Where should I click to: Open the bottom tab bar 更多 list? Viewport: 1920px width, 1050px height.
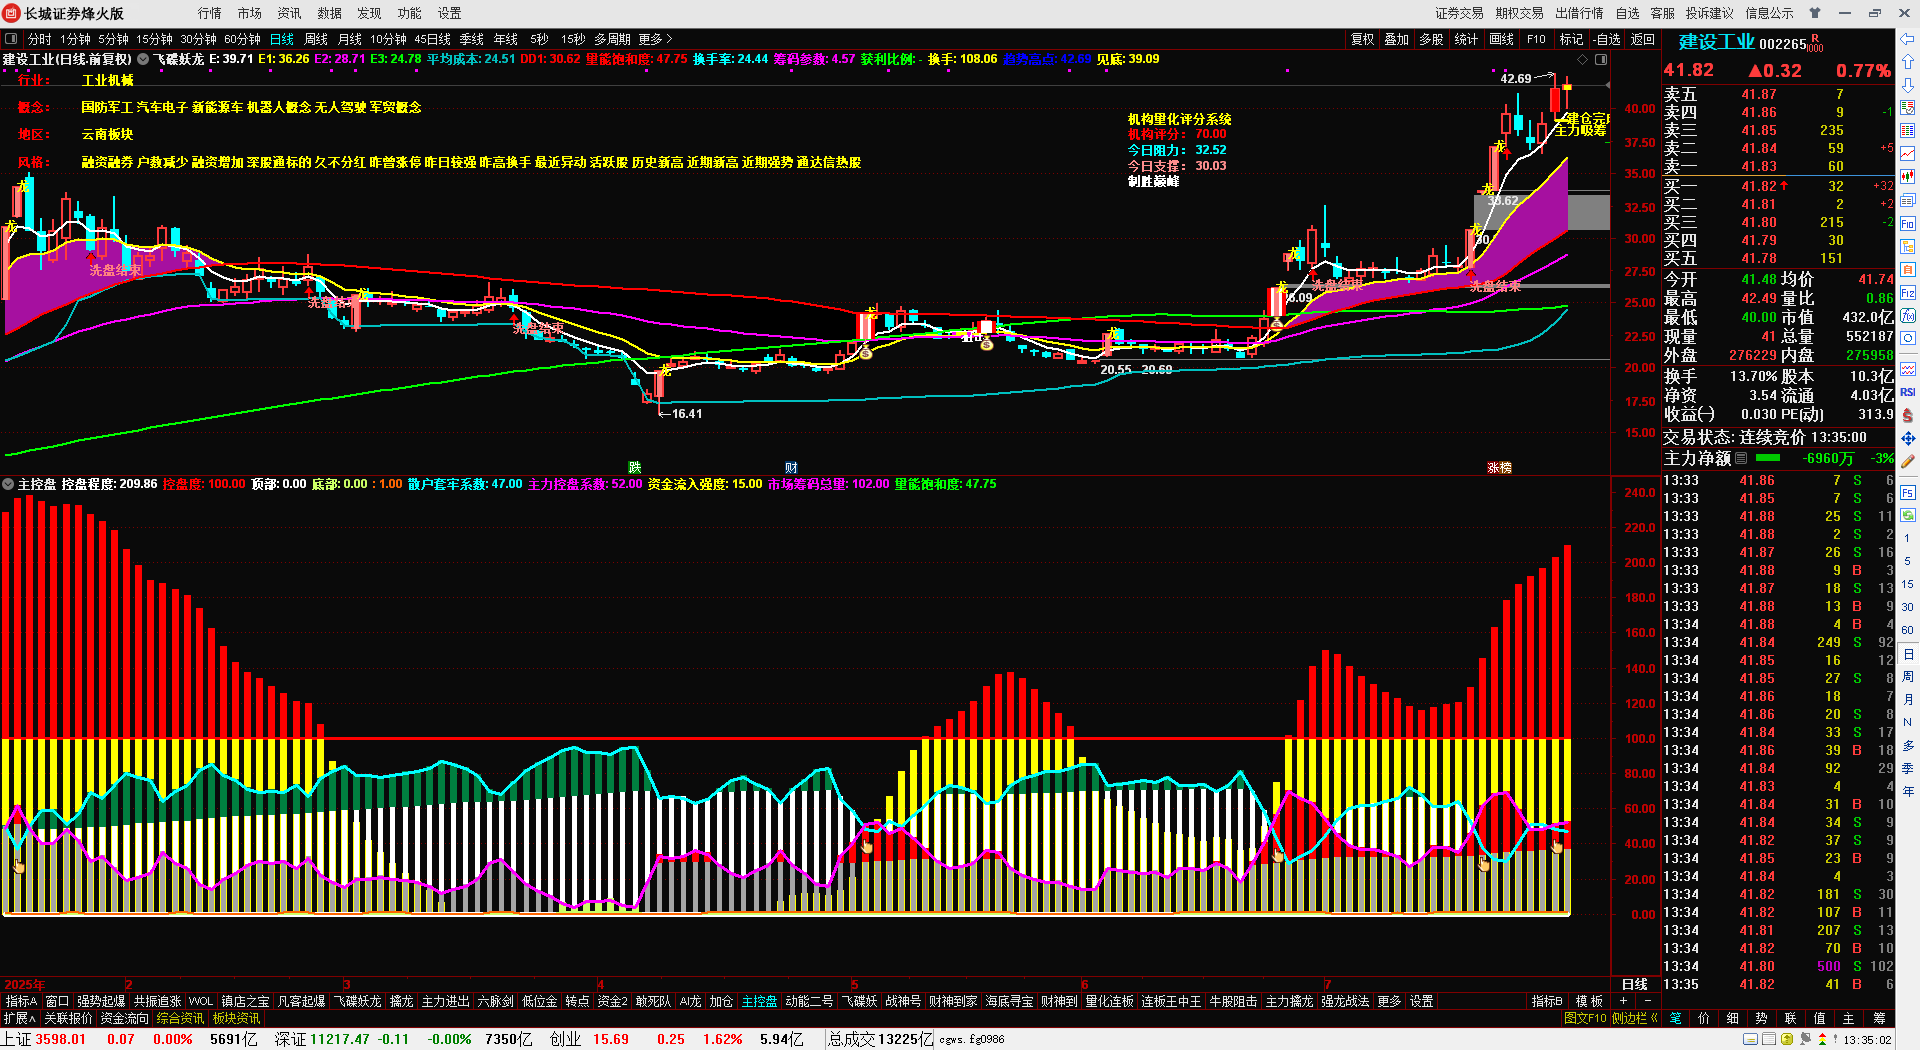(1389, 1001)
